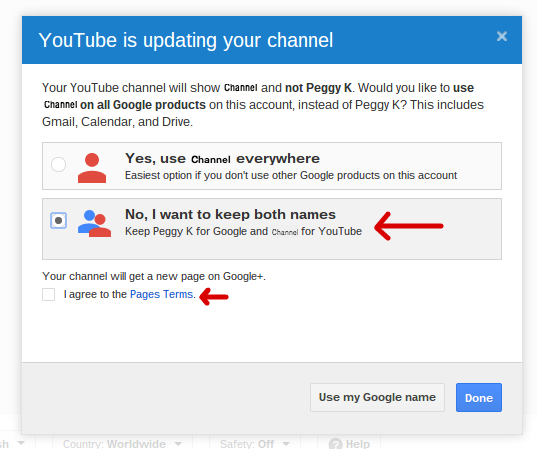537x449 pixels.
Task: Close the YouTube channel update dialog
Action: point(502,36)
